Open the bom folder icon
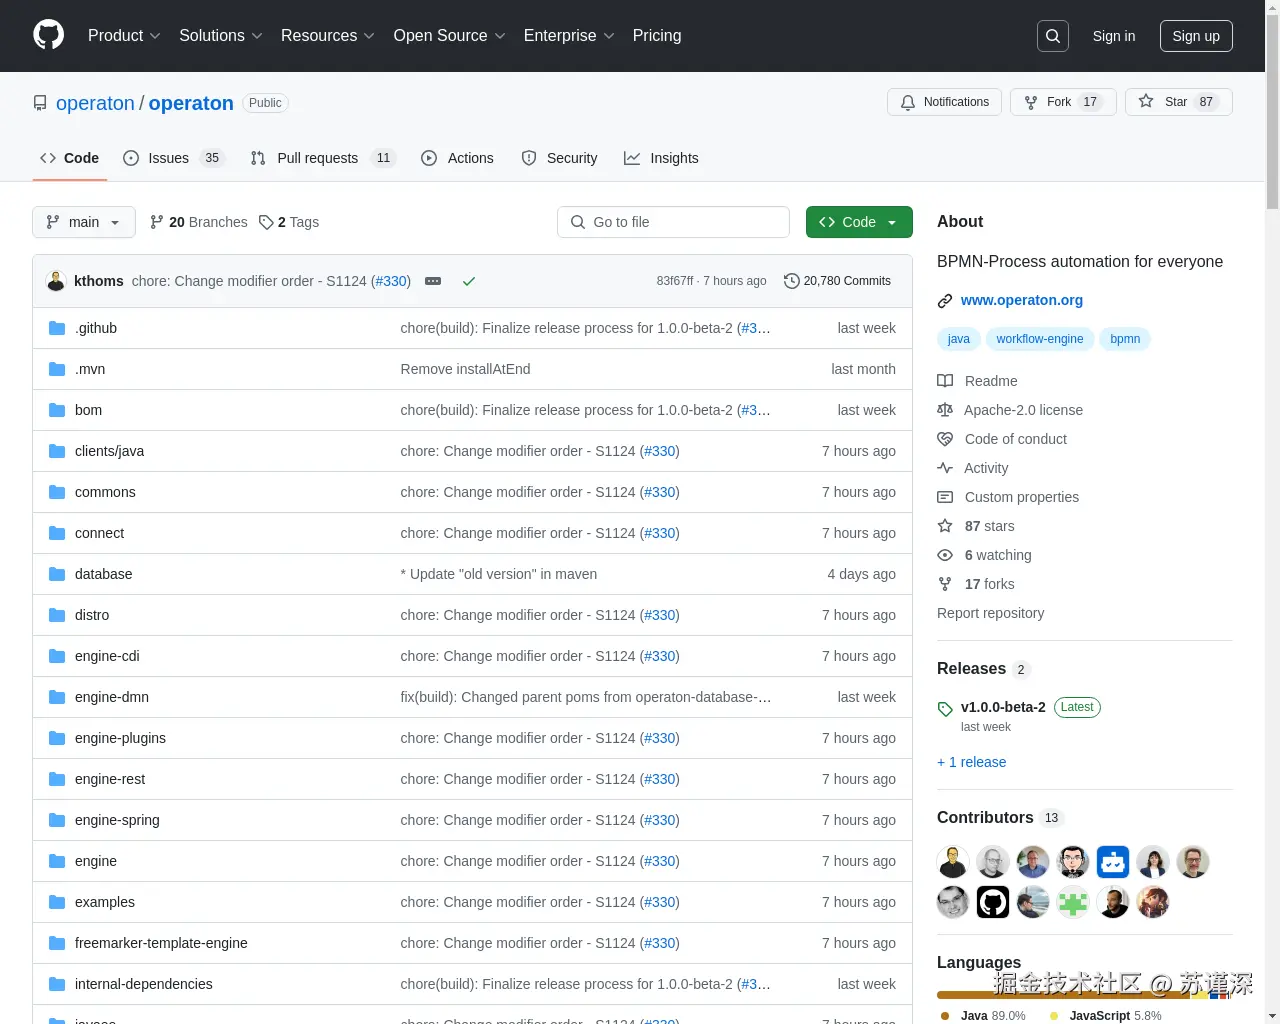Viewport: 1280px width, 1024px height. coord(57,410)
